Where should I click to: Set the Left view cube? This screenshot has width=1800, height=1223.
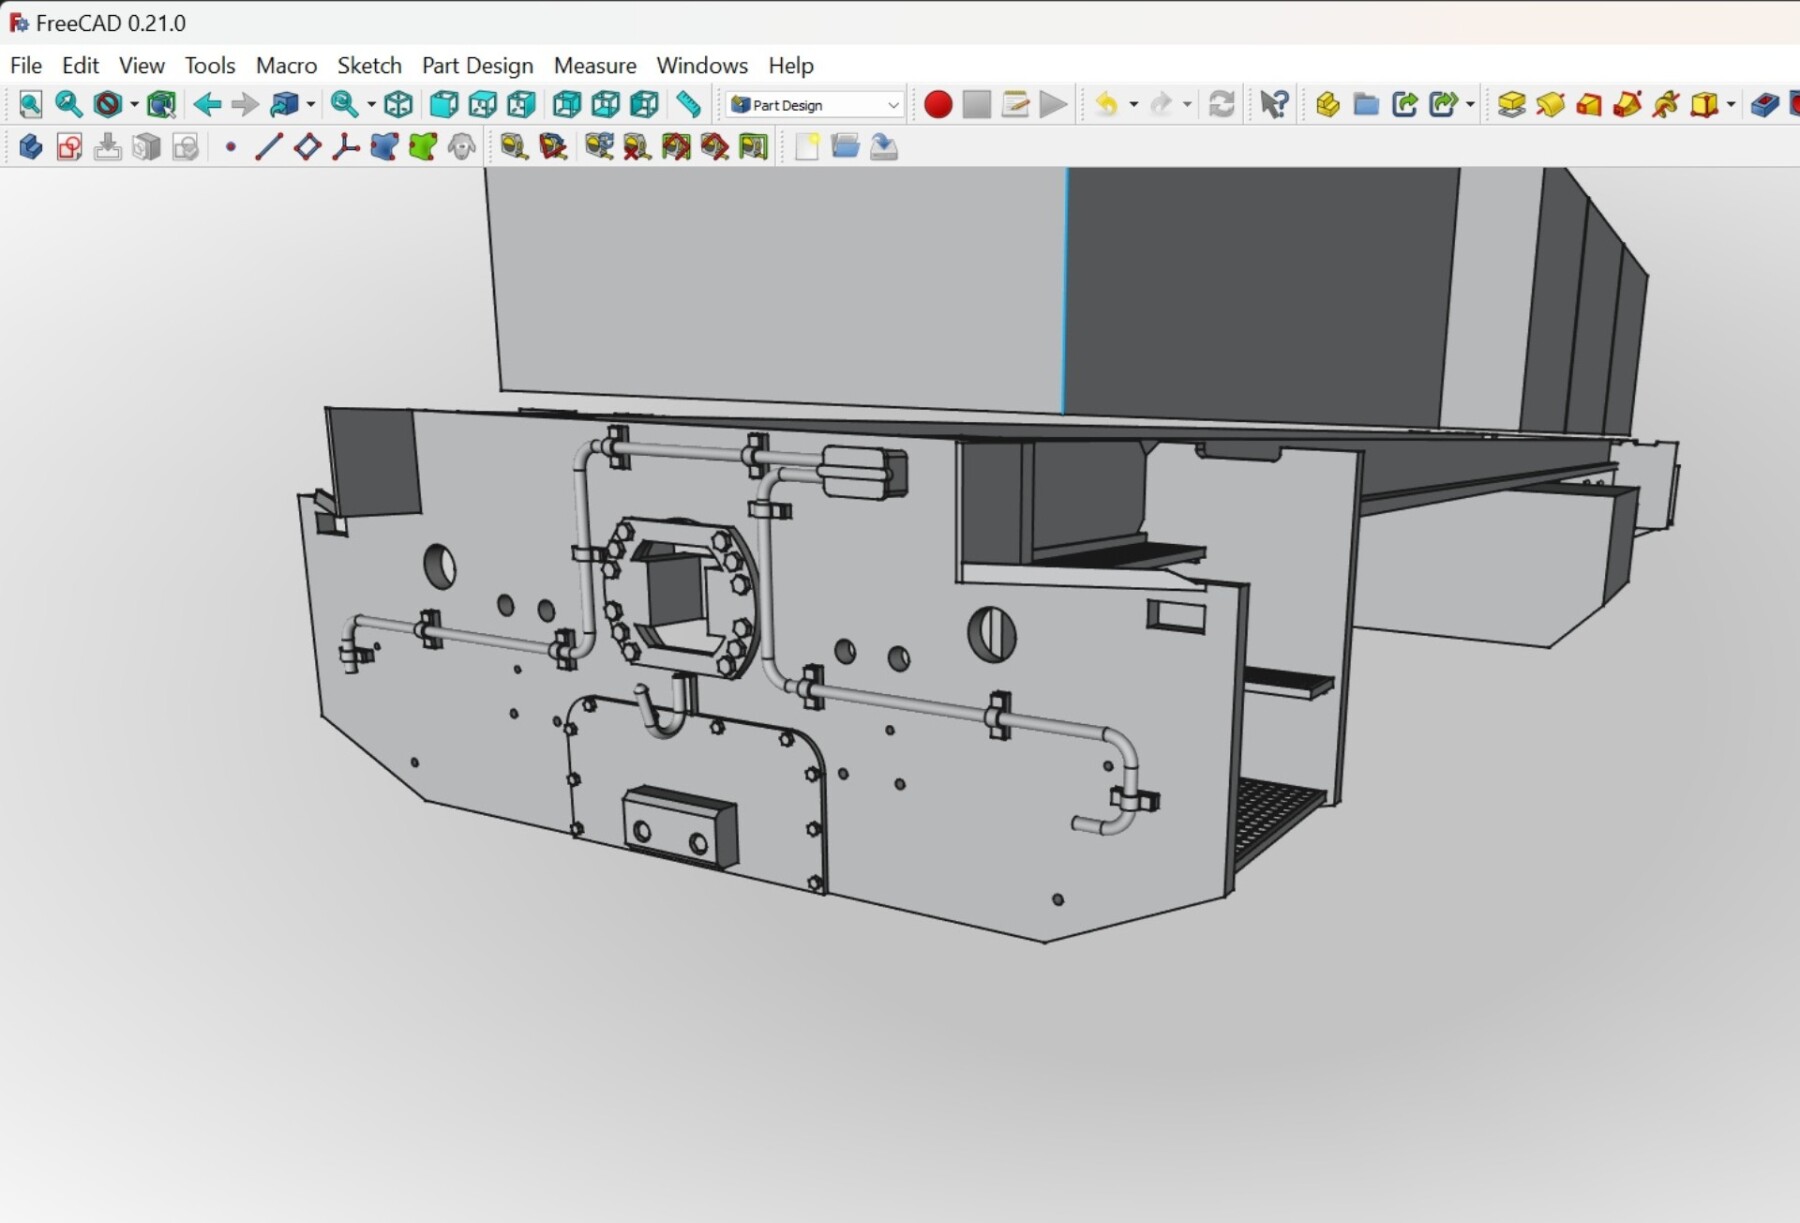[x=645, y=104]
